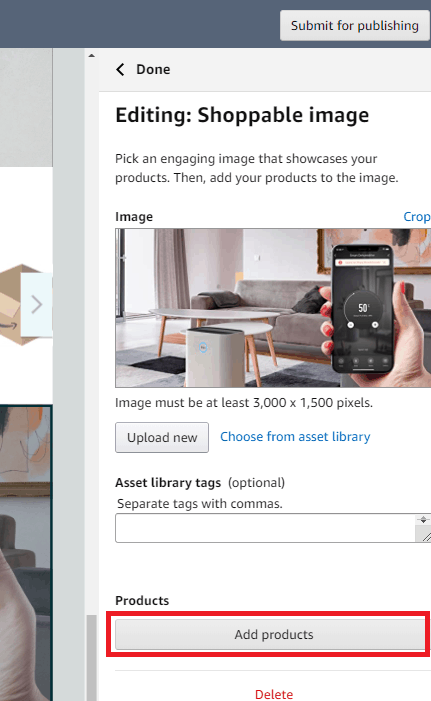Click the Submit for publishing button
Image resolution: width=431 pixels, height=701 pixels.
[355, 26]
